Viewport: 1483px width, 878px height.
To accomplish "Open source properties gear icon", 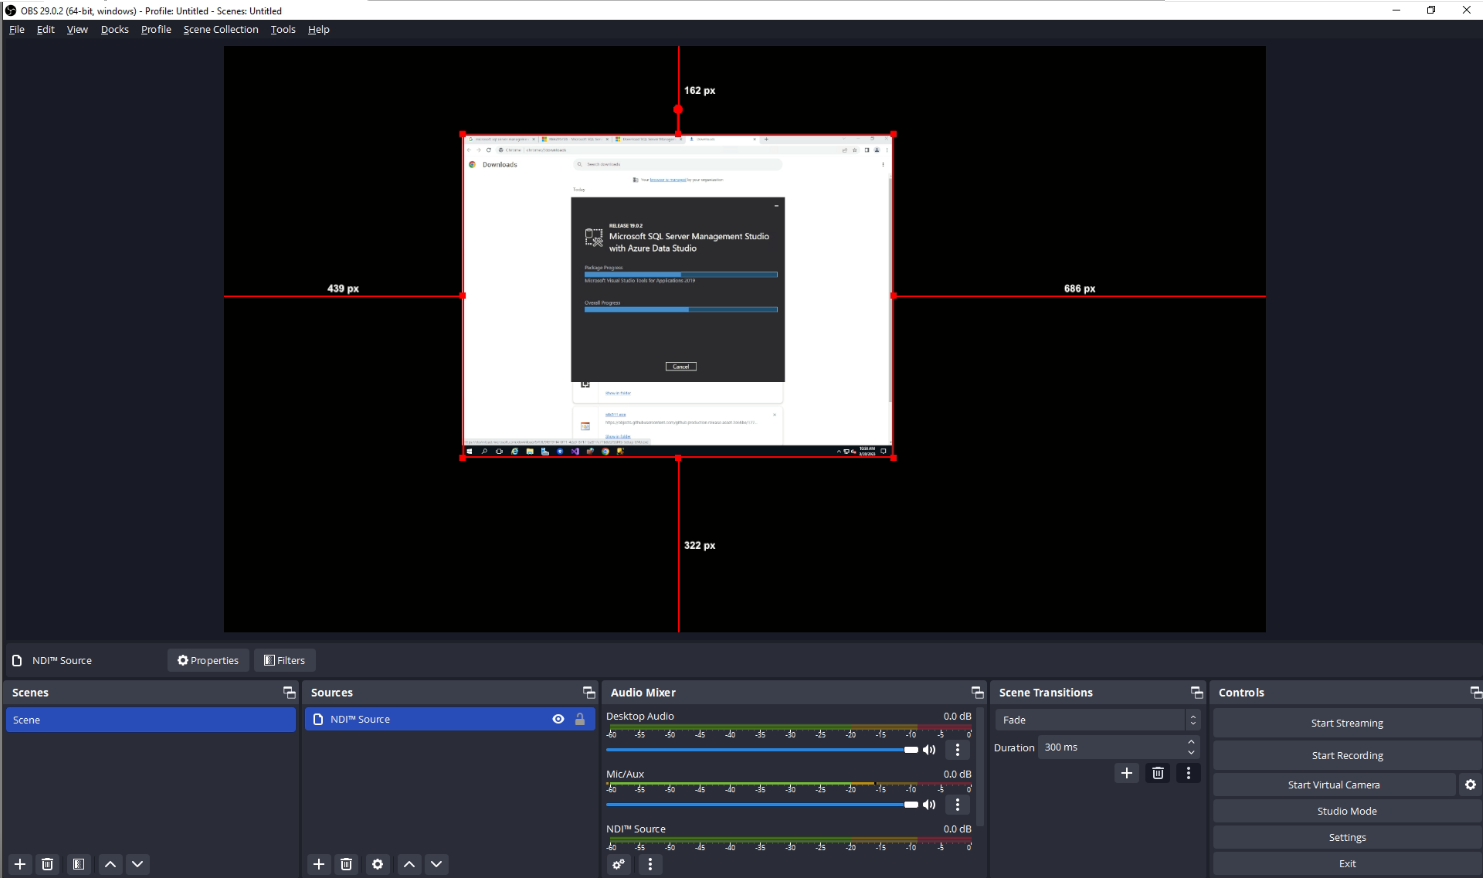I will coord(377,864).
